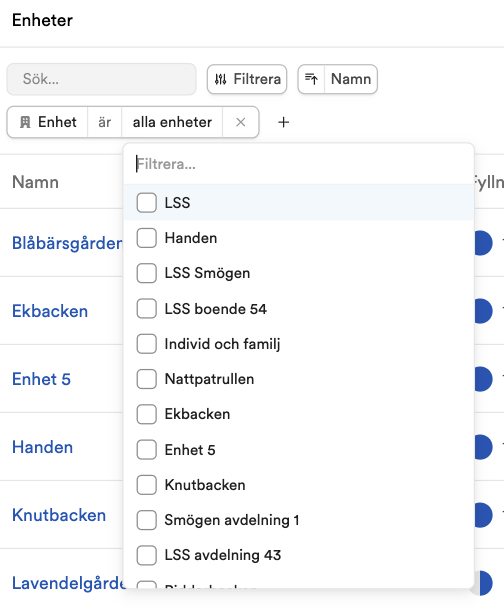504x614 pixels.
Task: Click the Namn column header
Action: pos(36,182)
